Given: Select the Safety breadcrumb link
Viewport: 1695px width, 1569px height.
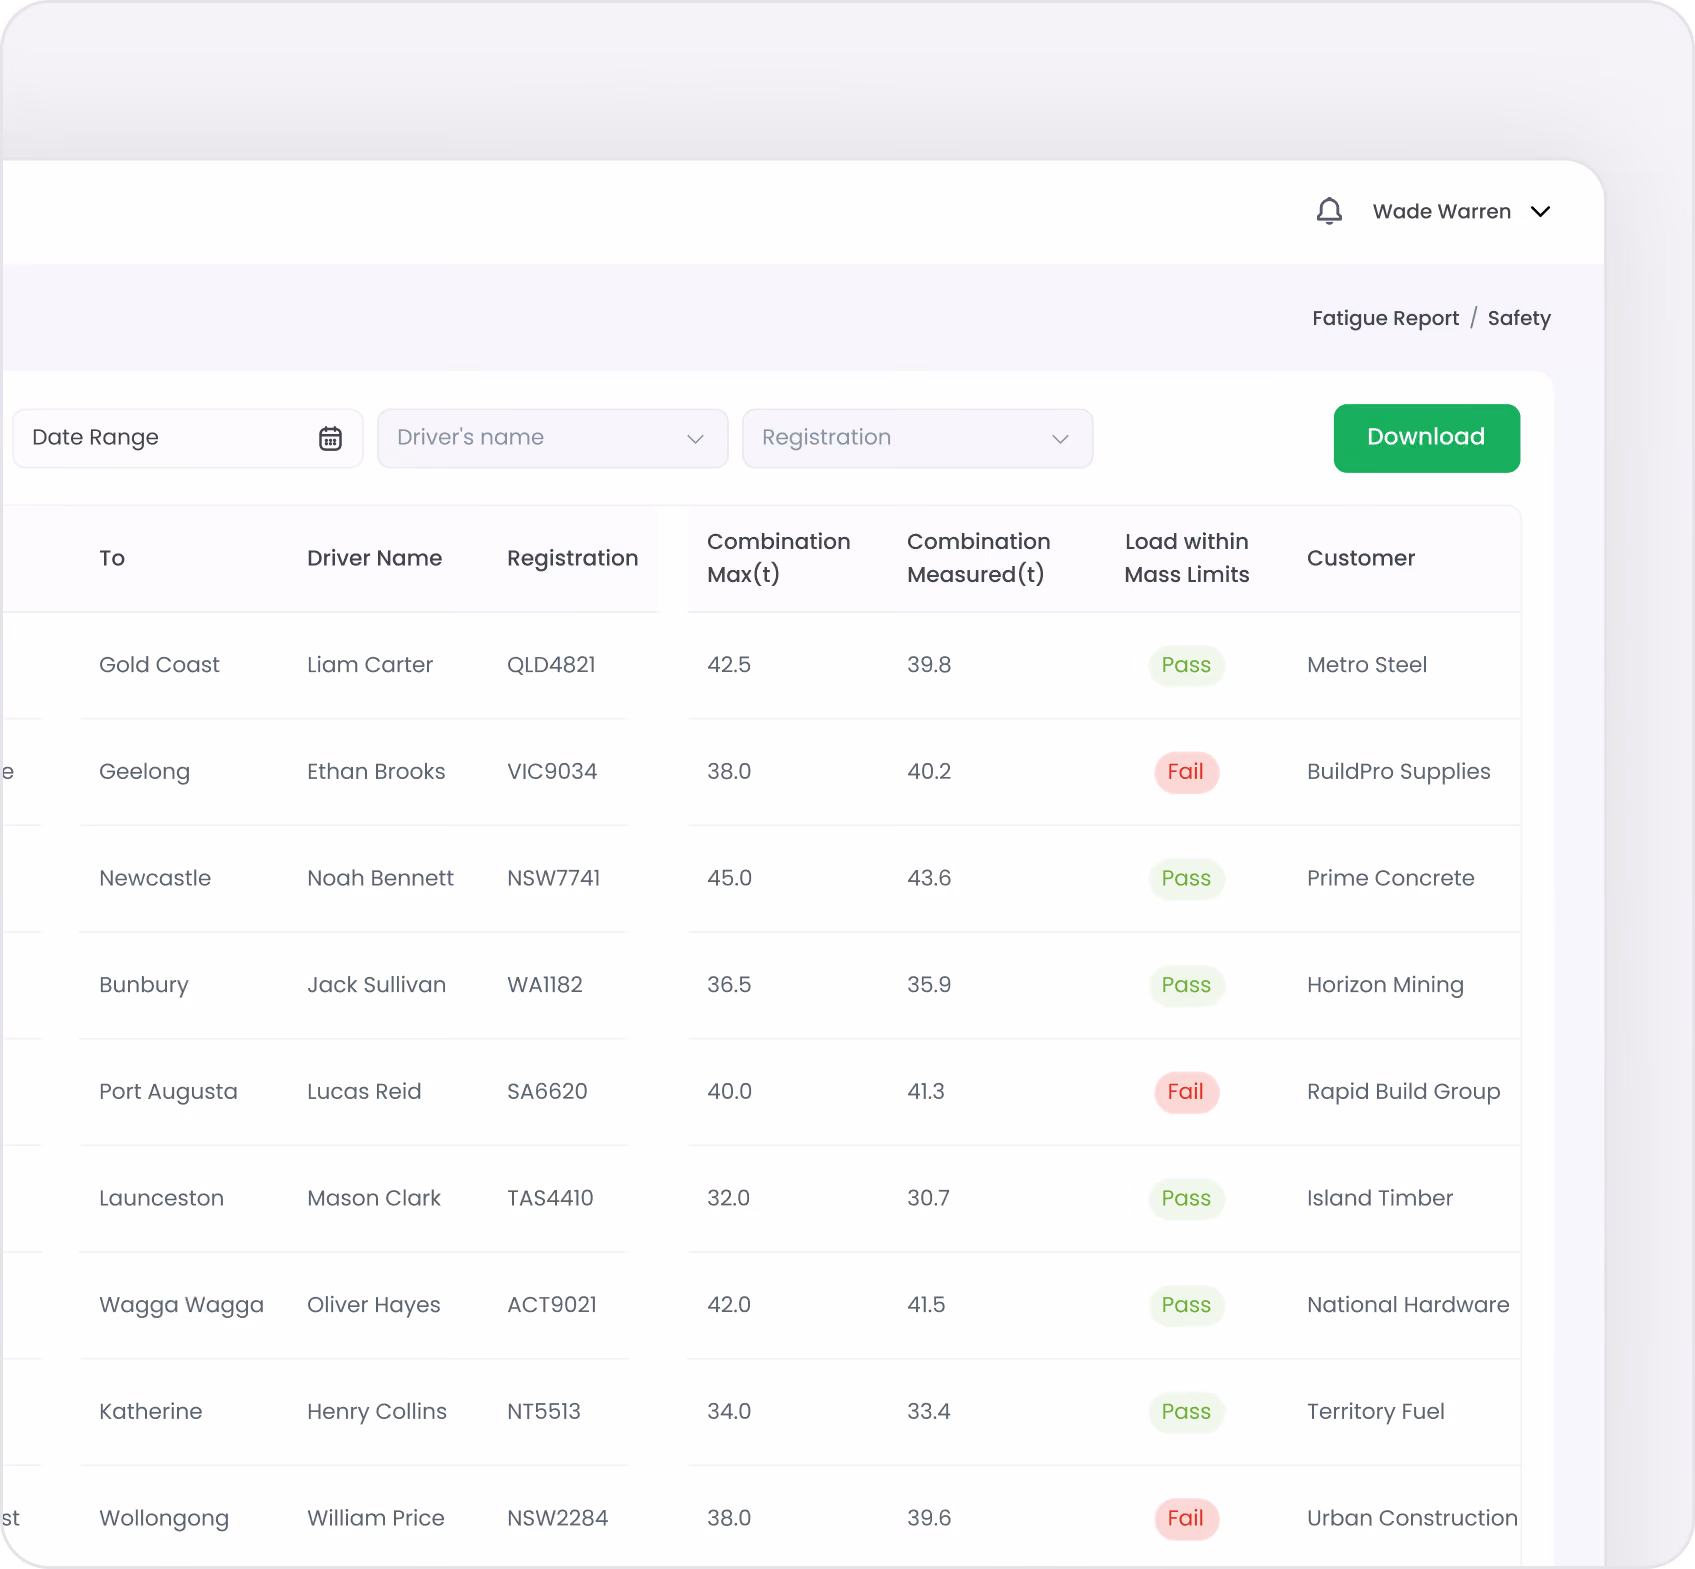Looking at the screenshot, I should (1519, 318).
